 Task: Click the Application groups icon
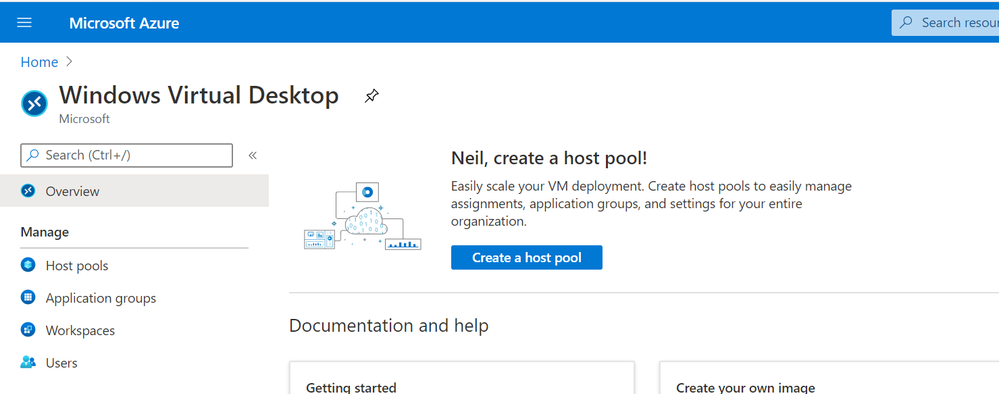tap(28, 297)
